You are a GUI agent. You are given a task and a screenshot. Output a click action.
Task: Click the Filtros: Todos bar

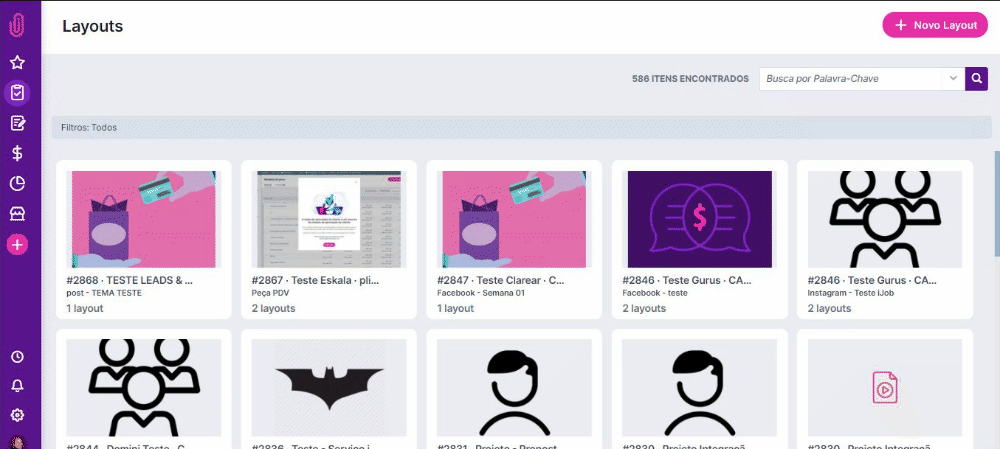click(522, 128)
